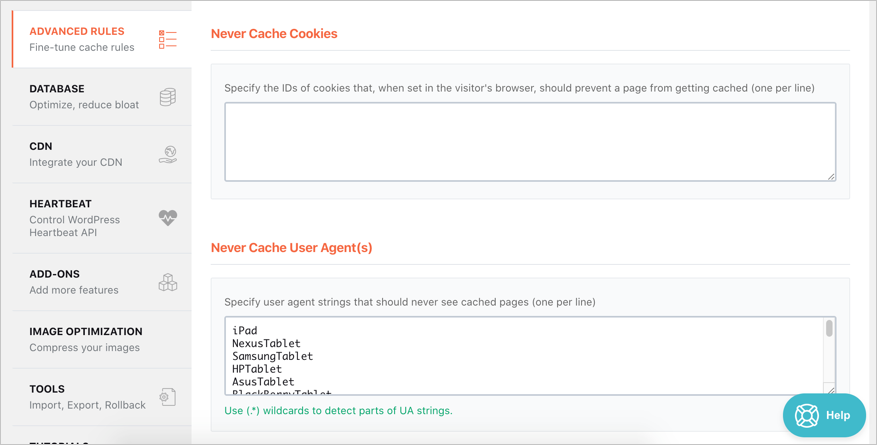
Task: Click the user agents list scrollbar
Action: [x=829, y=330]
